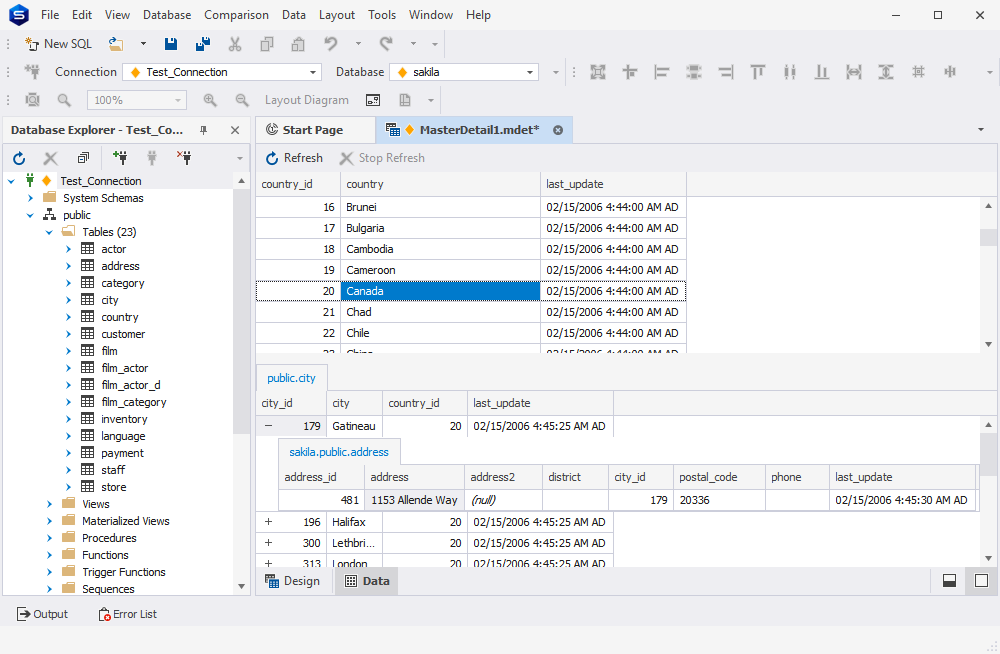Expand the System Schemas node
Screen dimensions: 1000x654
pyautogui.click(x=31, y=198)
